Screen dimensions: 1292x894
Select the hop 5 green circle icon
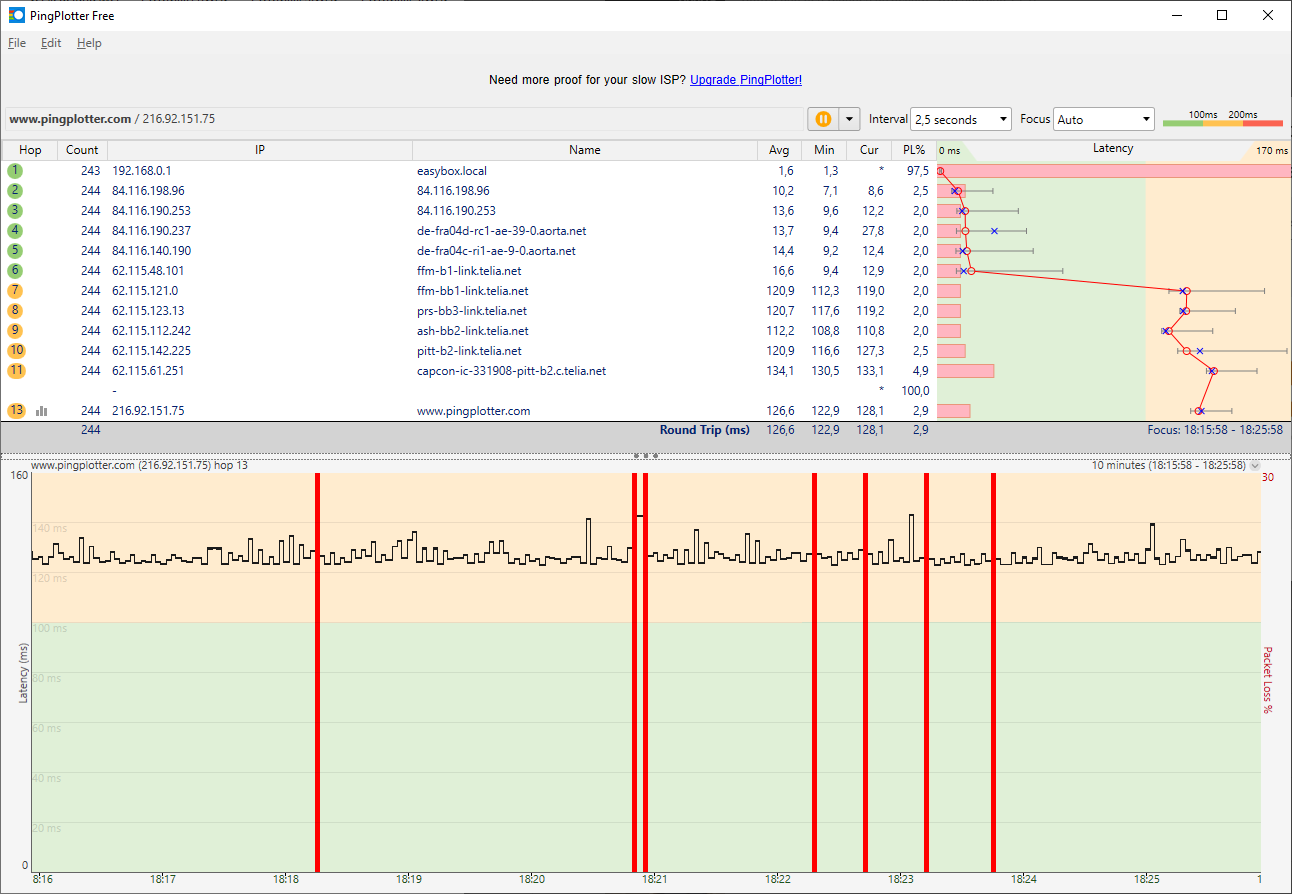15,251
